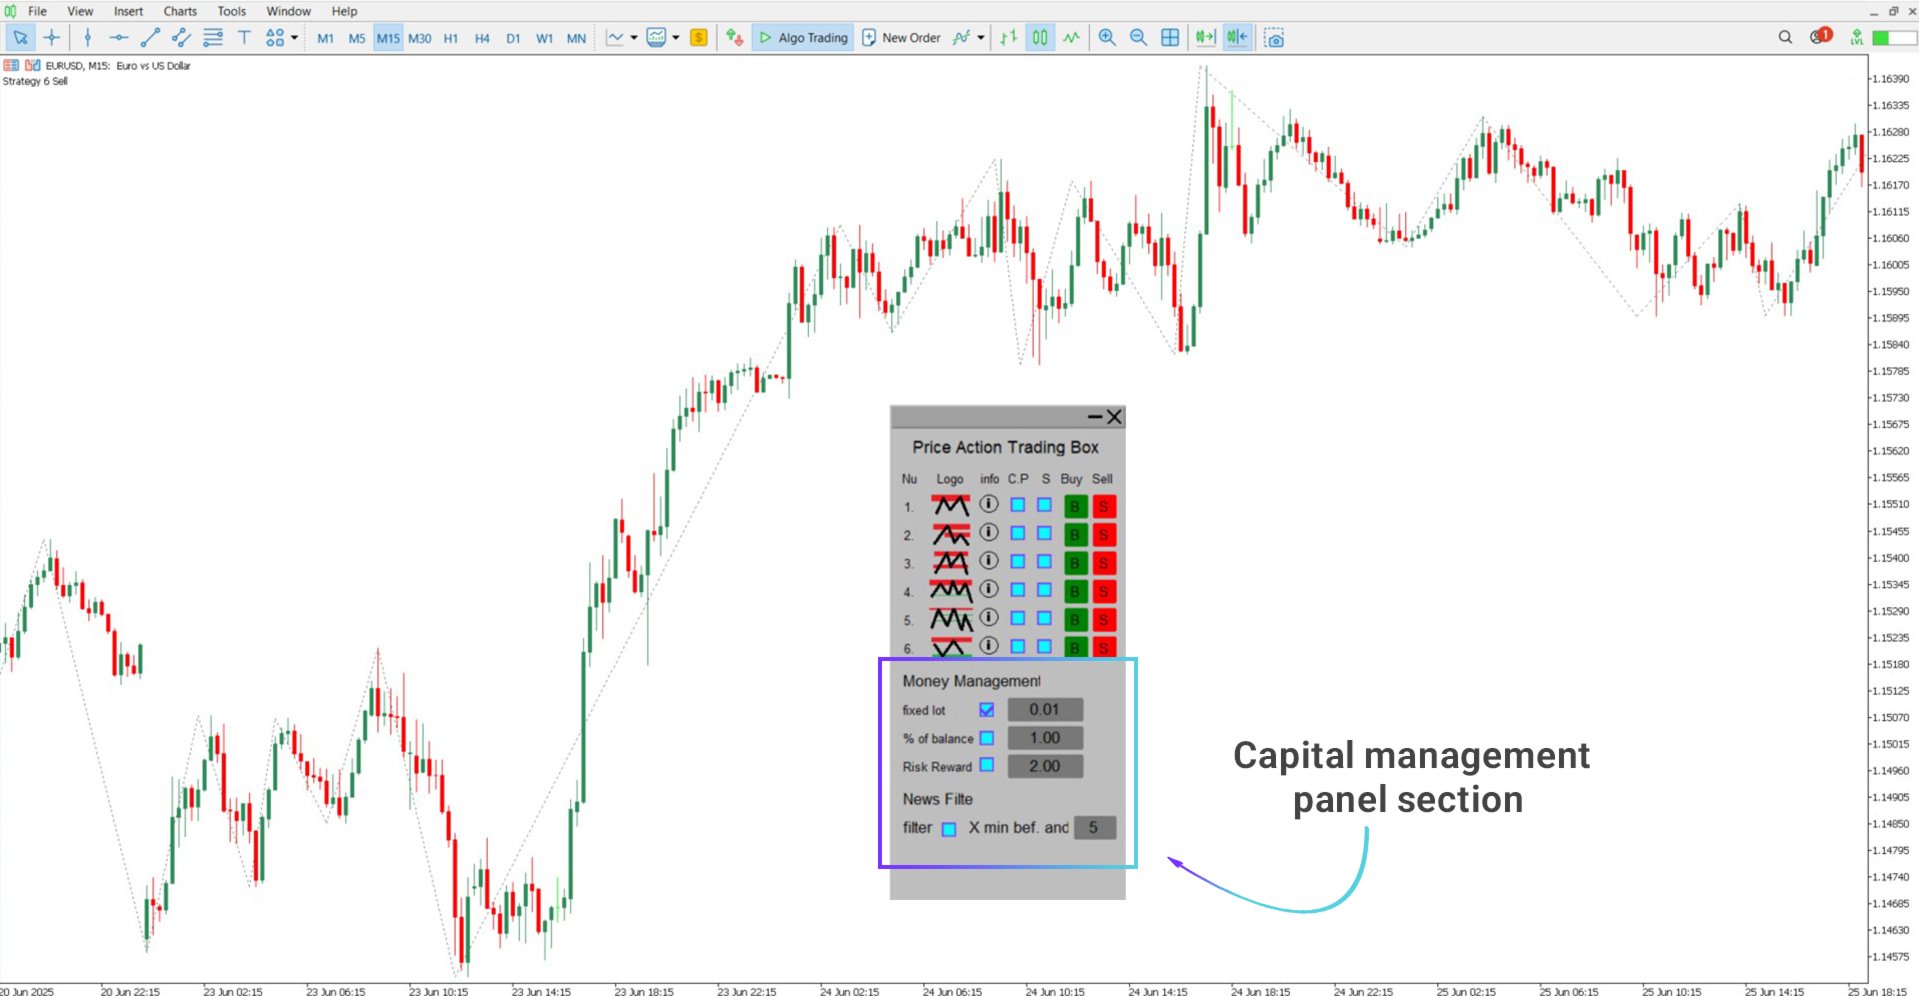Click red Sell button for strategy 1

1104,506
